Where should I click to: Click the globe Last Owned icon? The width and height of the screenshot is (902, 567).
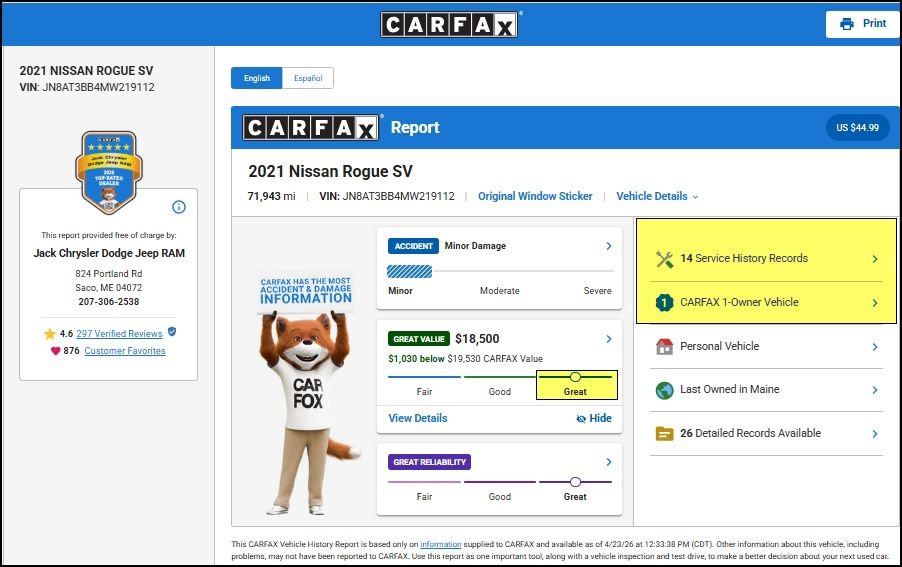click(664, 390)
